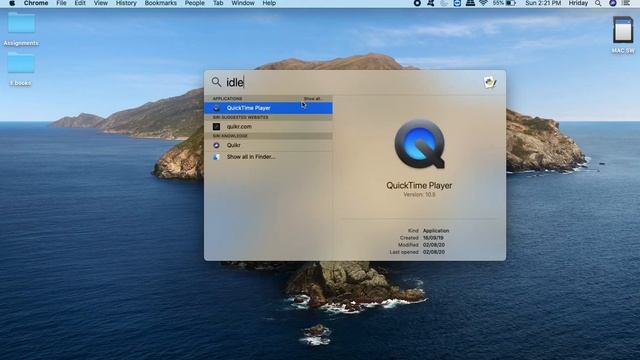
Task: Click the IDLE app icon at right of search bar
Action: (x=490, y=82)
